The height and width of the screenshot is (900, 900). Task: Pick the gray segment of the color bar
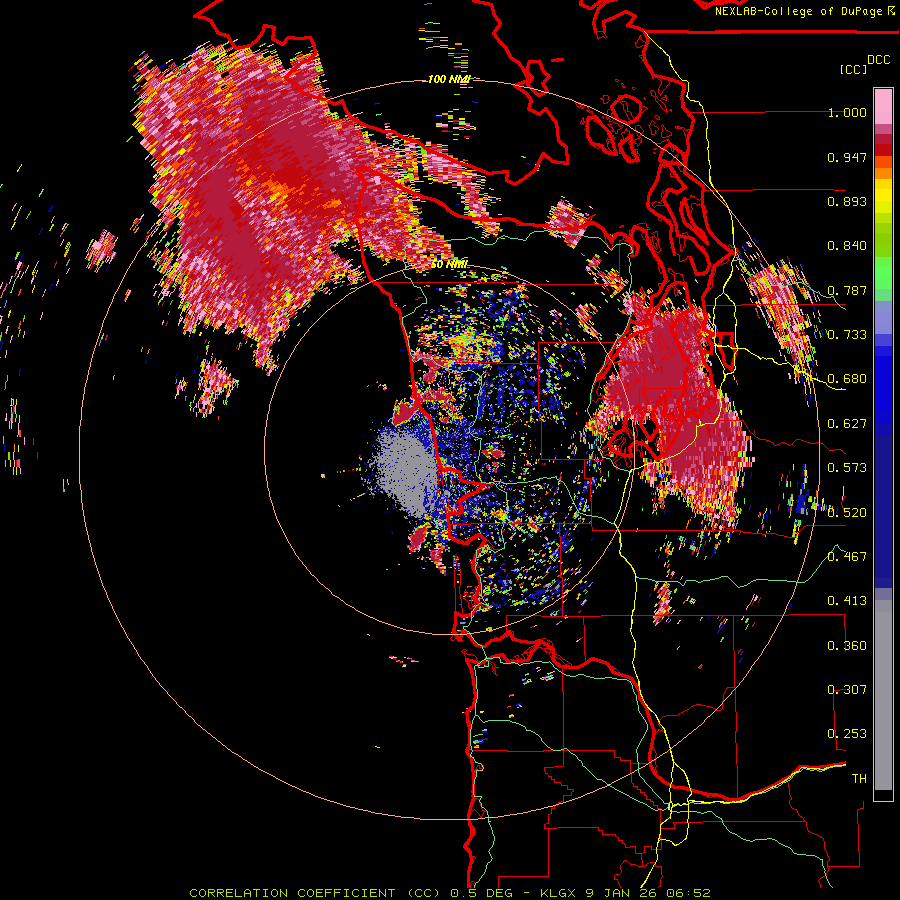pyautogui.click(x=883, y=695)
